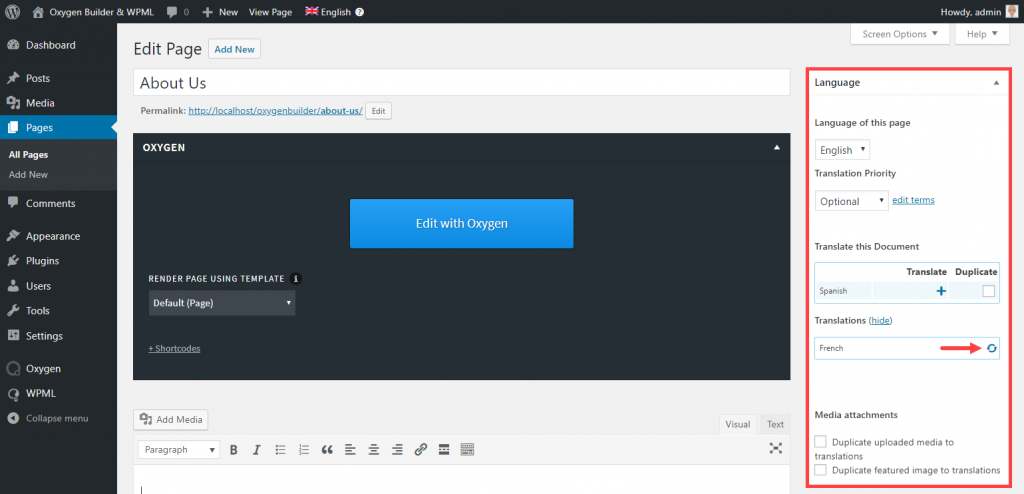Viewport: 1024px width, 494px height.
Task: Click the Users person icon
Action: 12,286
